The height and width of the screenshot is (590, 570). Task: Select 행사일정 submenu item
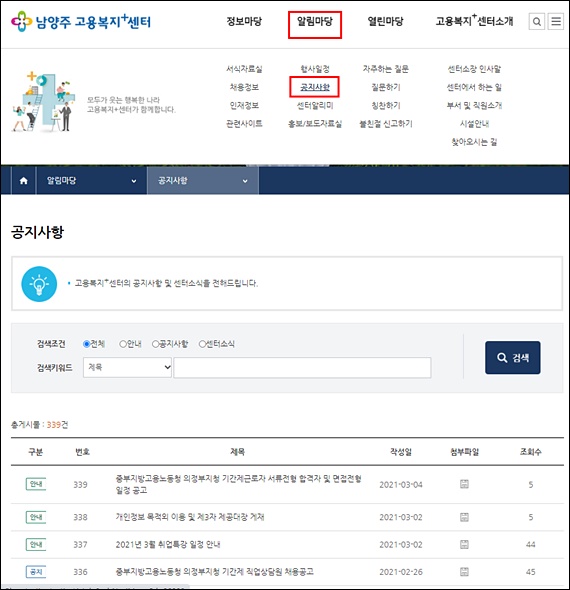[315, 69]
